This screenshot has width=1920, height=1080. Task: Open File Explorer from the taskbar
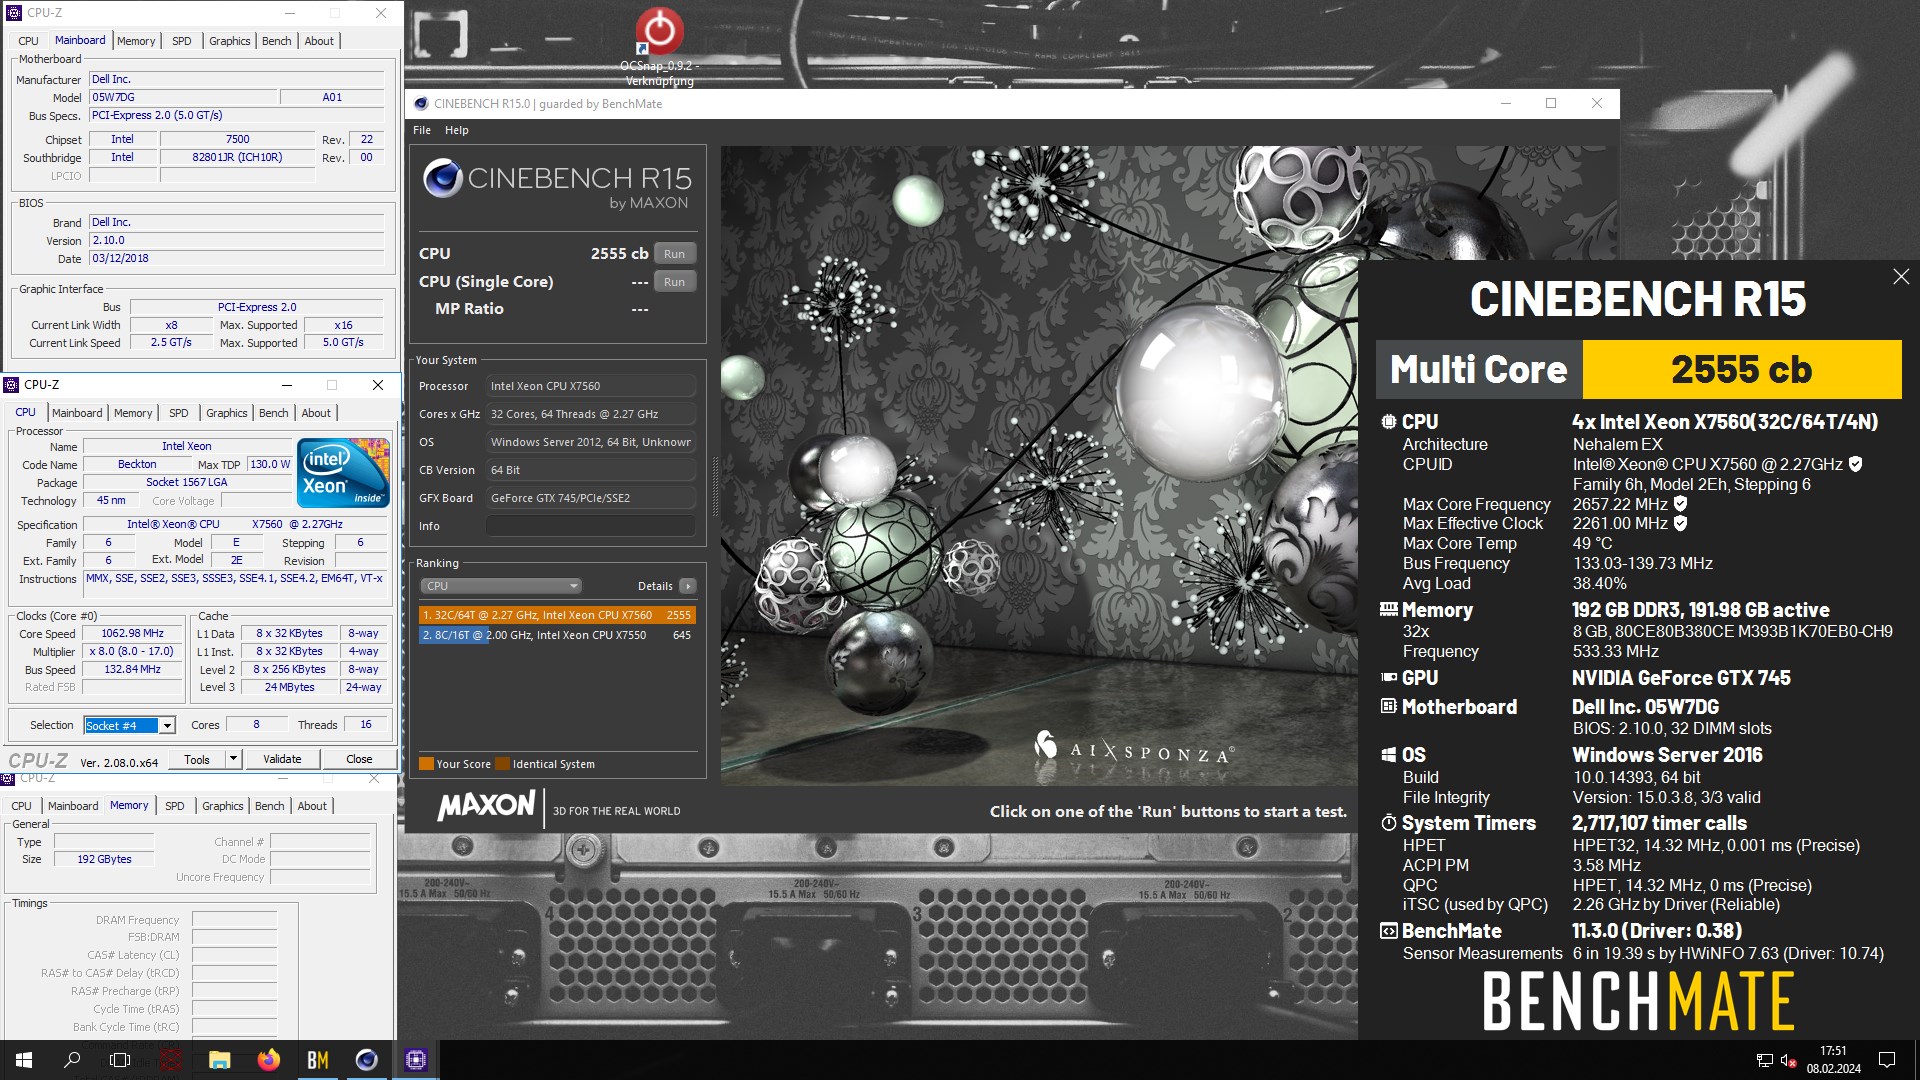219,1060
